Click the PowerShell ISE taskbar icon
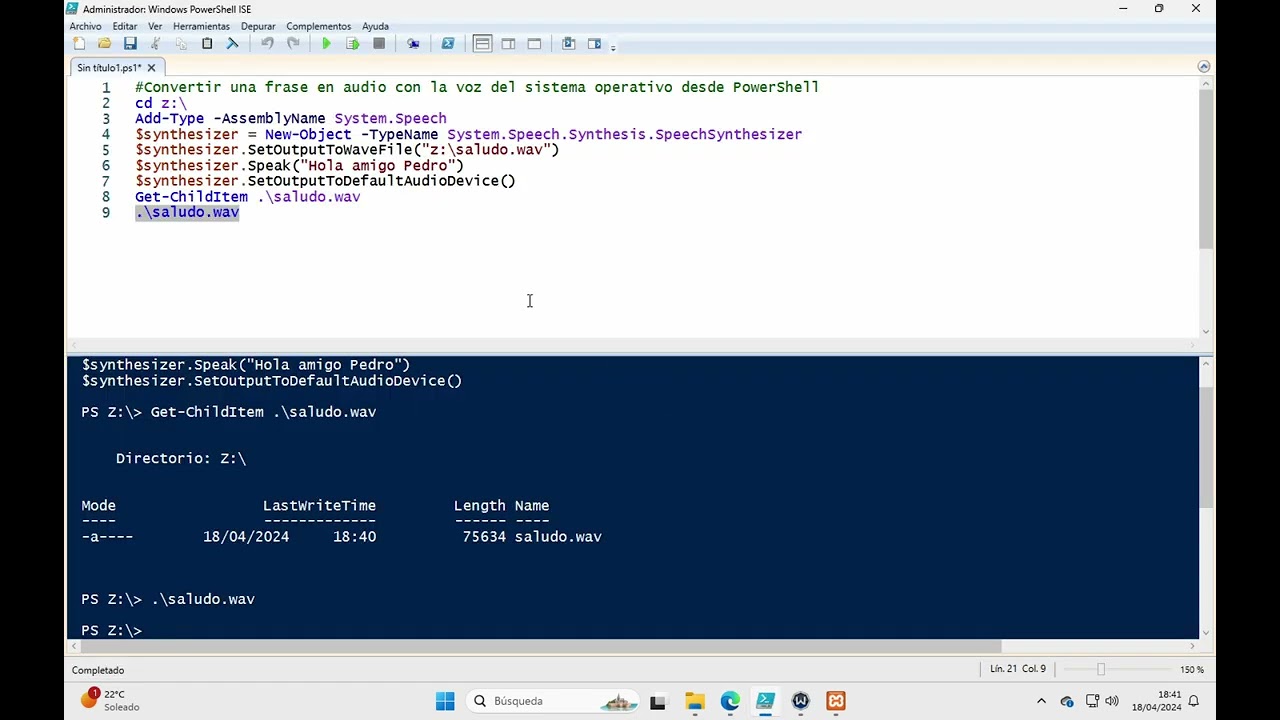 pos(765,701)
